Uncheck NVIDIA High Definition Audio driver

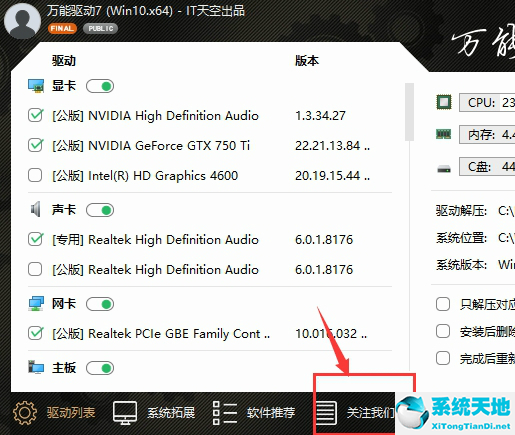(35, 115)
